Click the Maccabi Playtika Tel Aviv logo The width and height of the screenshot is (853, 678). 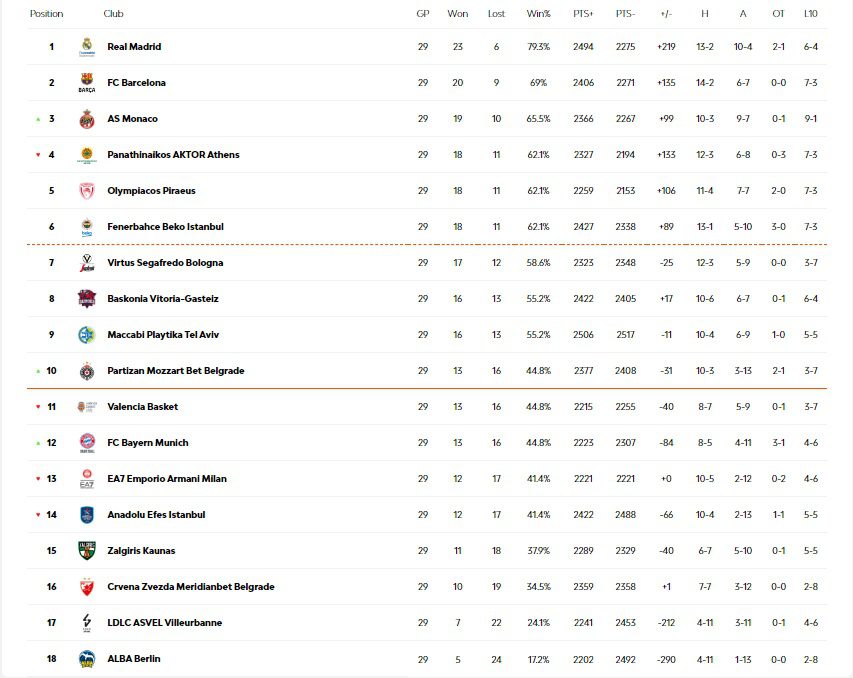tap(87, 335)
